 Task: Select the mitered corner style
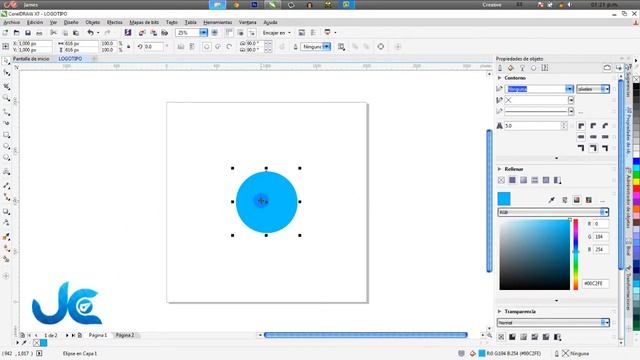(x=581, y=126)
